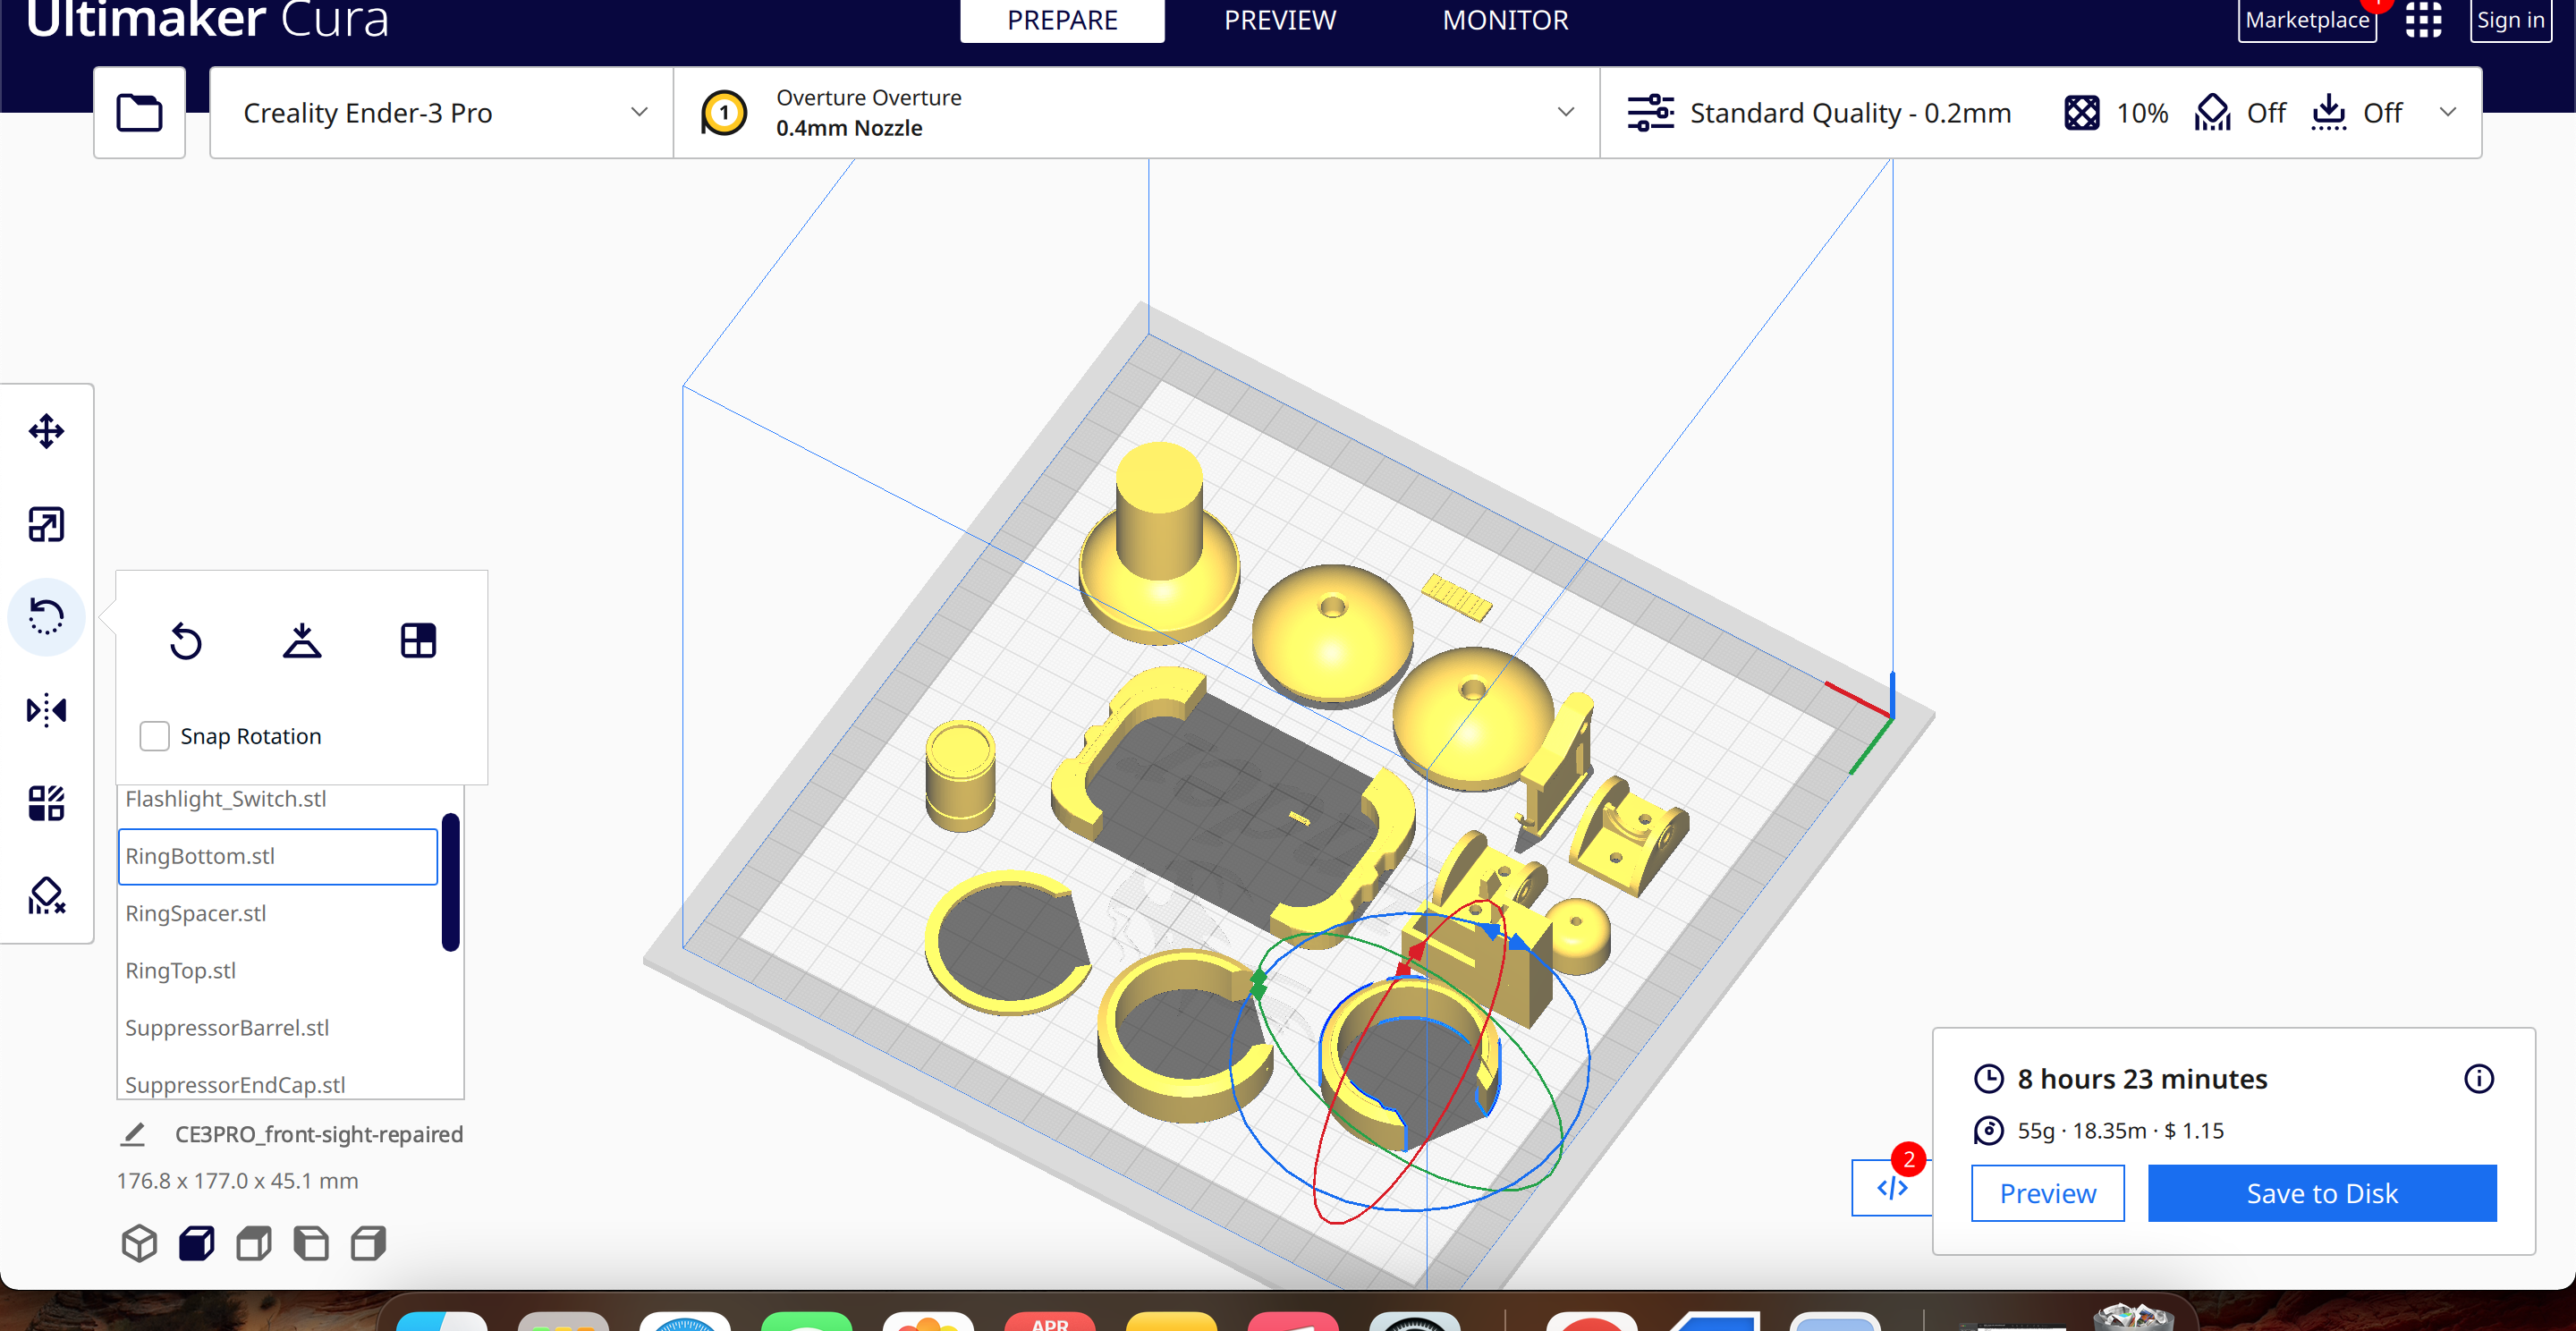Click Save to Disk button

pos(2321,1192)
